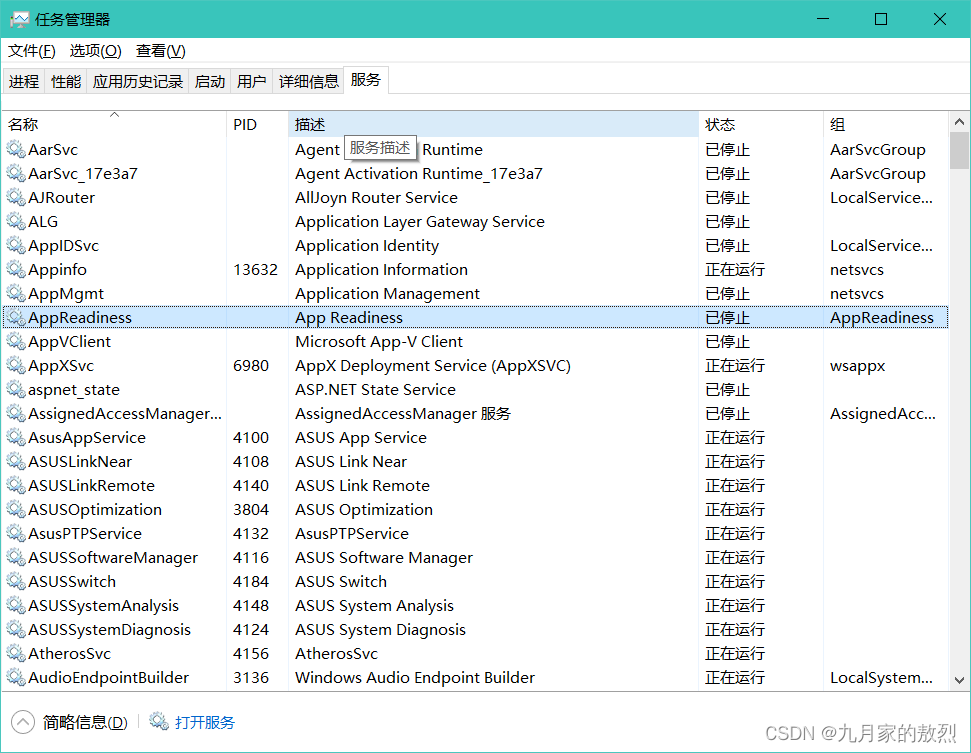The image size is (971, 753).
Task: Select the 服务 tab
Action: [x=365, y=80]
